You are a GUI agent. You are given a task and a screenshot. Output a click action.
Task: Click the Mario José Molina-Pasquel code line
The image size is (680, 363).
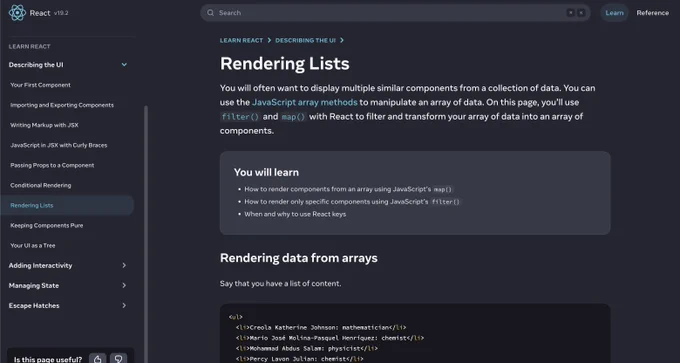pyautogui.click(x=330, y=338)
